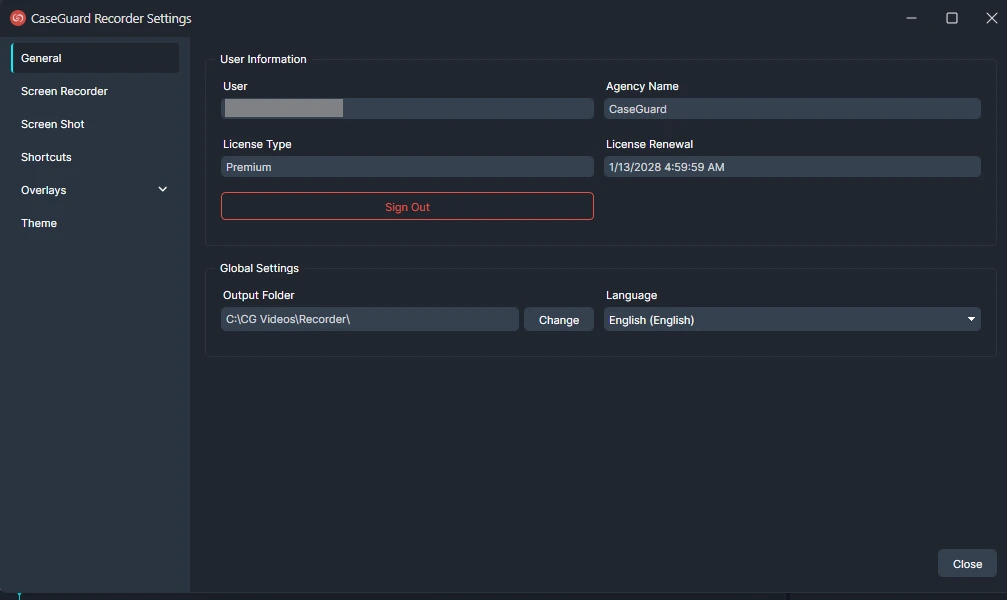Open the Overlays section
The width and height of the screenshot is (1007, 600).
95,190
